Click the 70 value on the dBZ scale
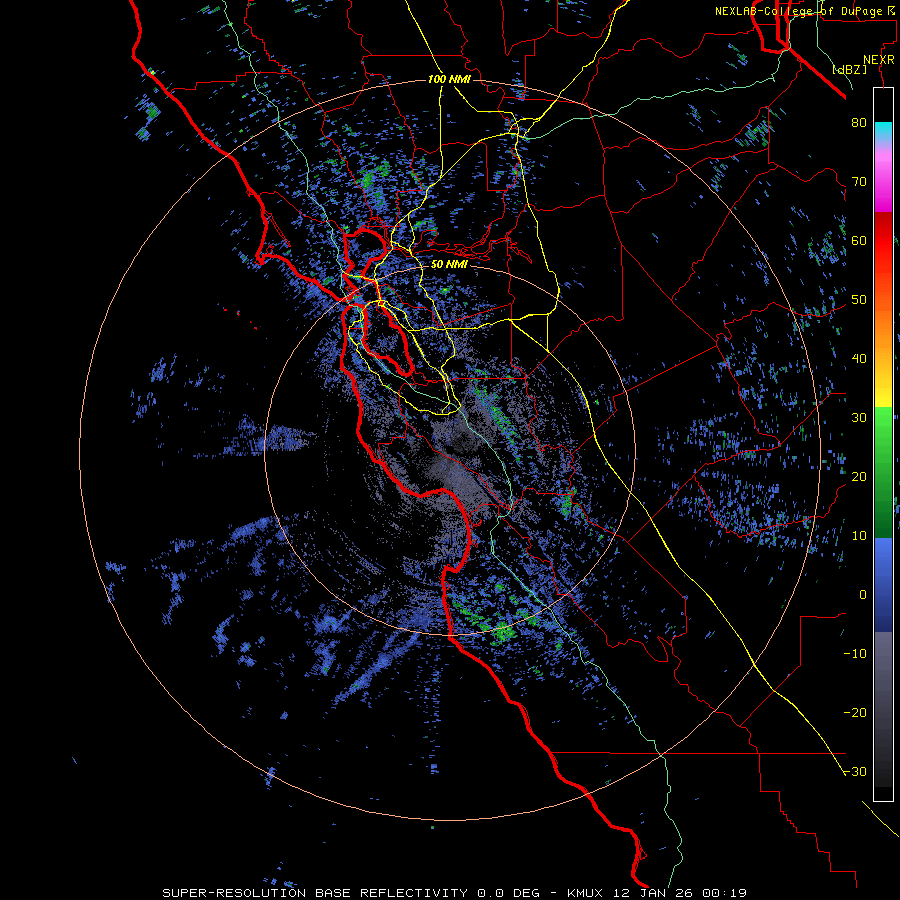The image size is (900, 900). pyautogui.click(x=859, y=182)
